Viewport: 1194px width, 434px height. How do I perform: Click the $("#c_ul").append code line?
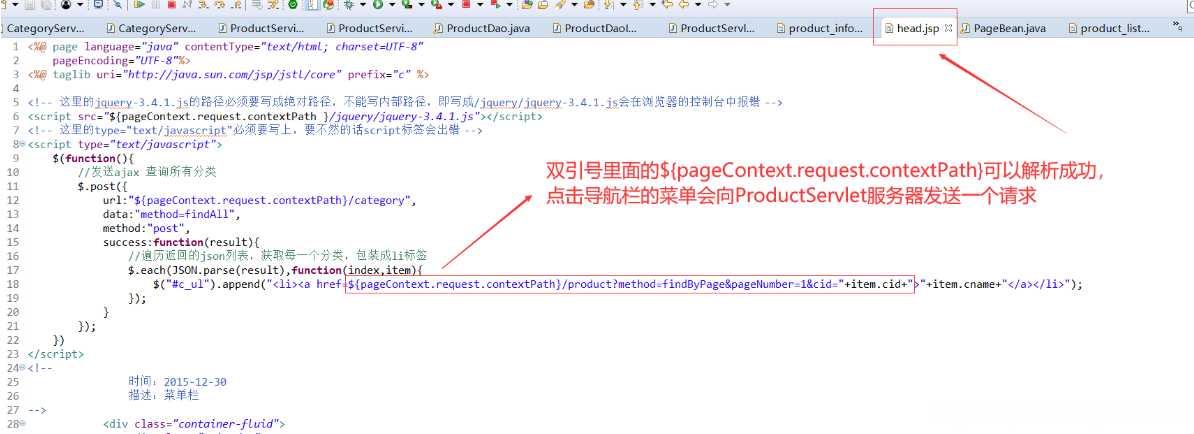click(x=618, y=284)
